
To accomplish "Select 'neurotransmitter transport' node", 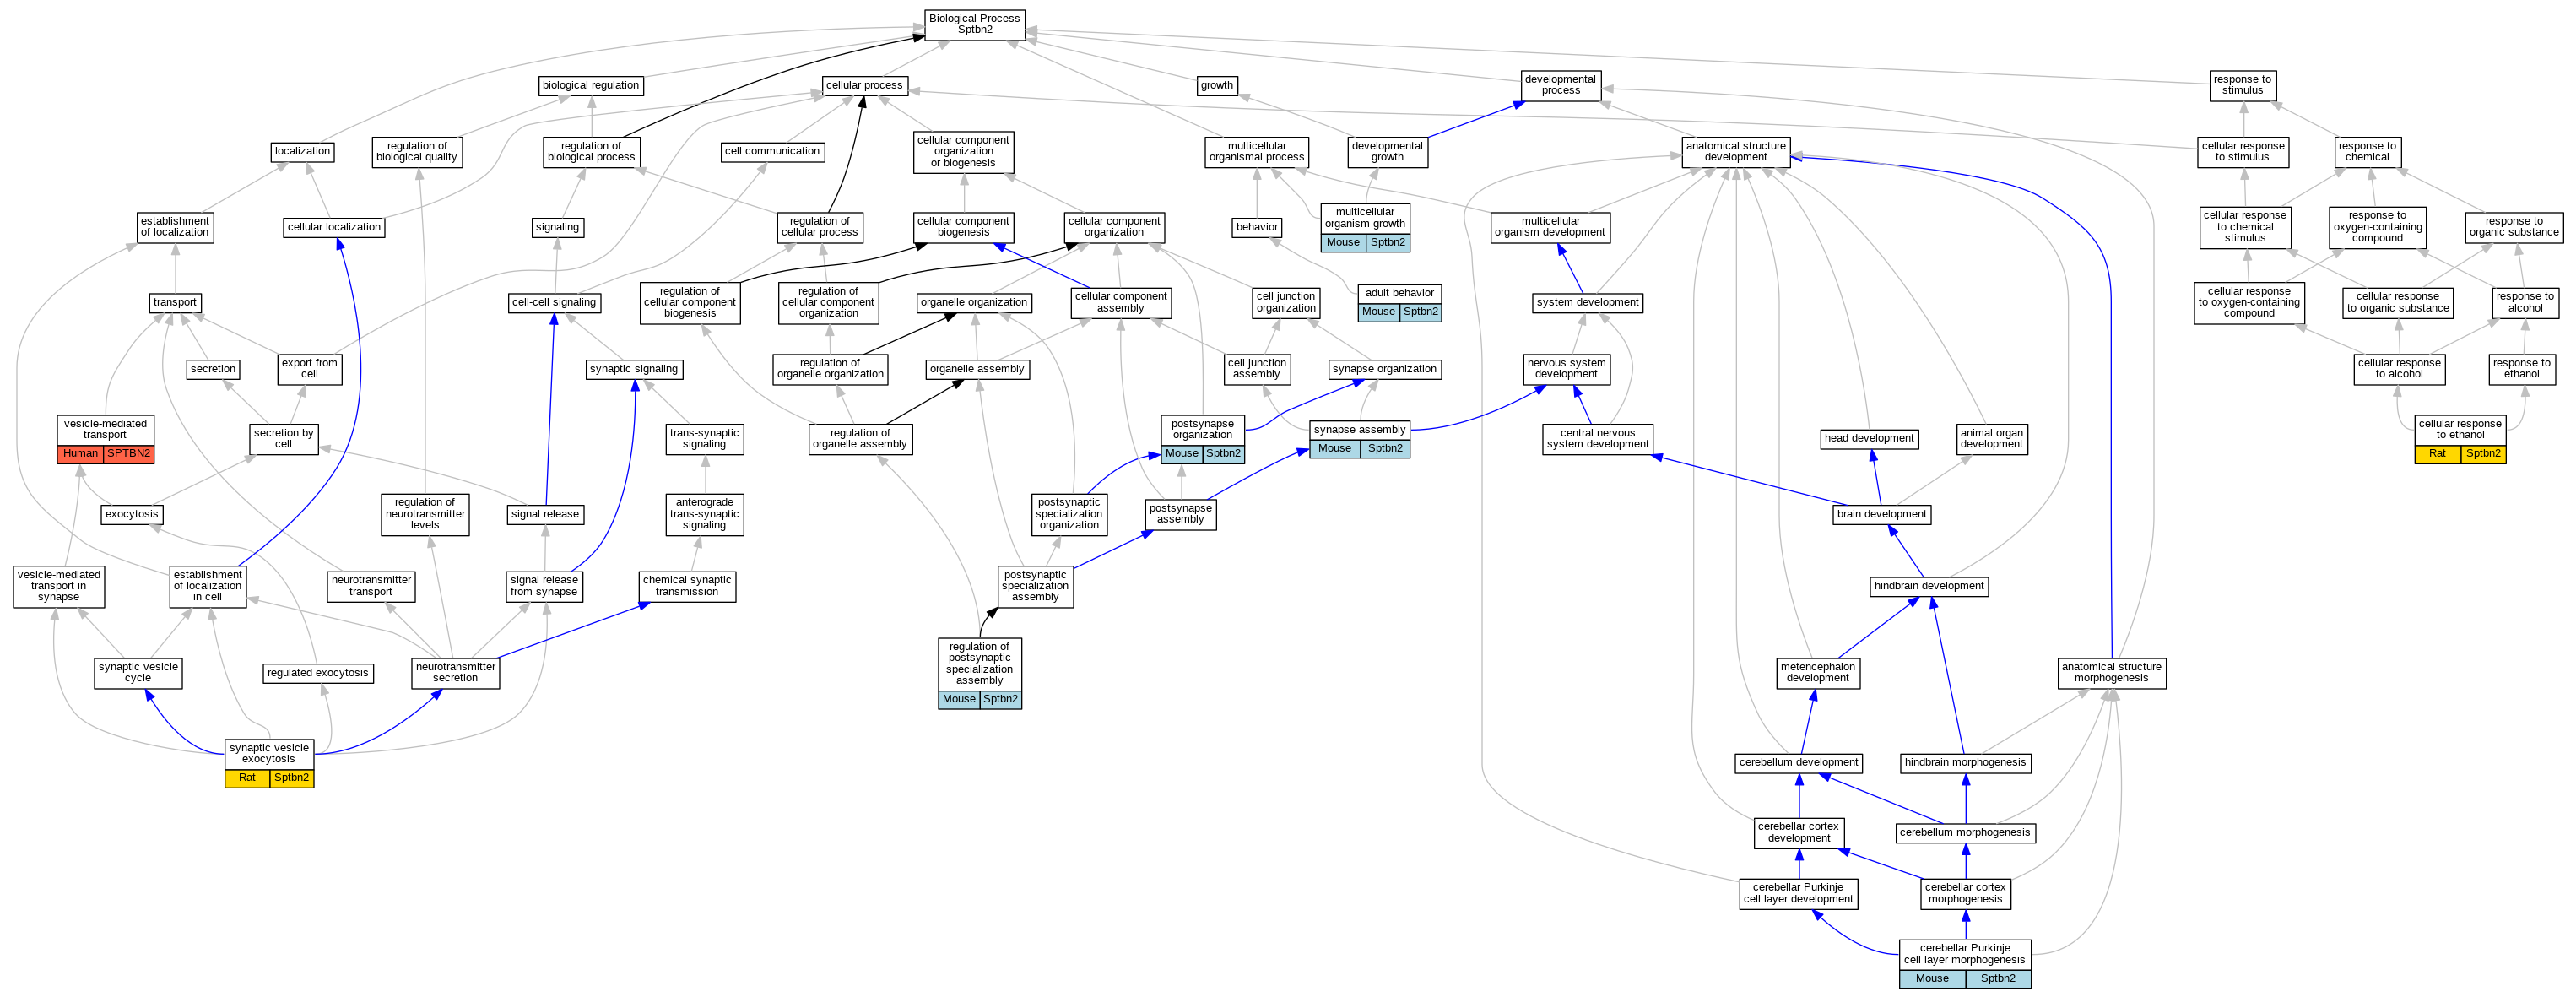I will (371, 586).
